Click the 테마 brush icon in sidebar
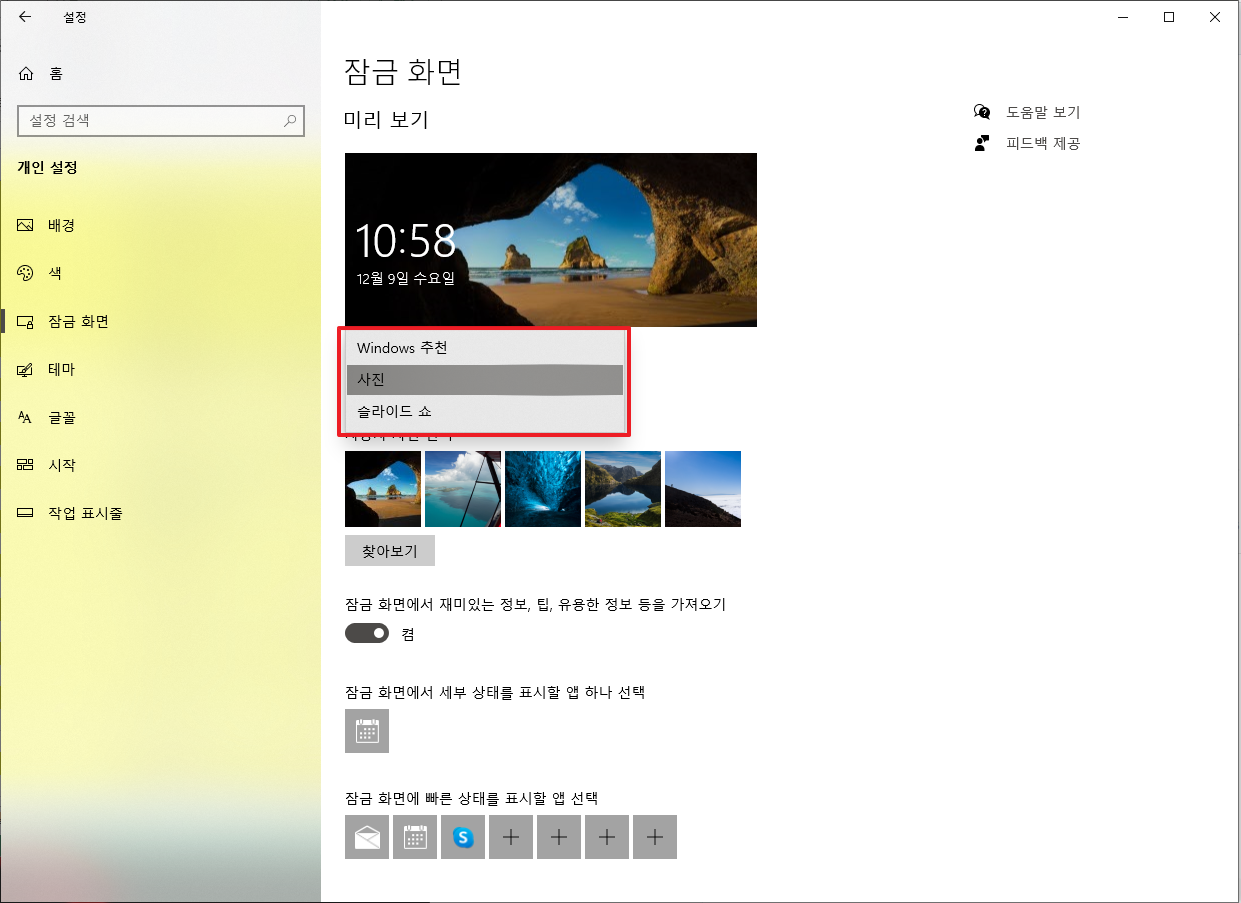 tap(26, 369)
